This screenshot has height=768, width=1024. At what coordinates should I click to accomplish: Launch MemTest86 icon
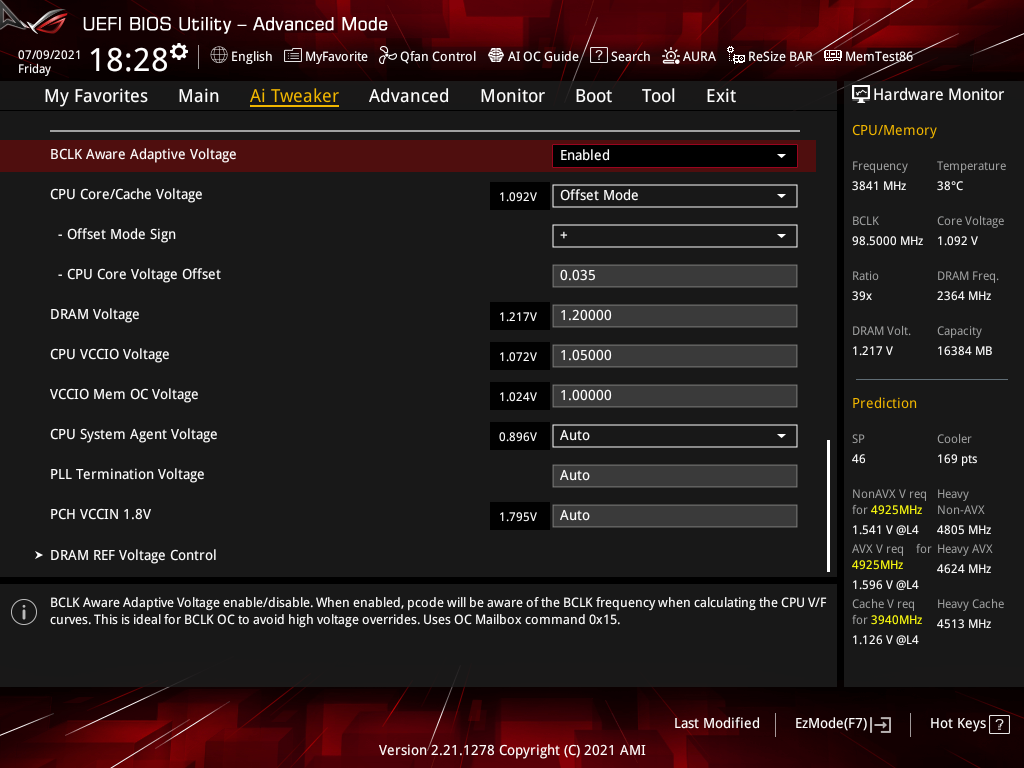click(833, 56)
